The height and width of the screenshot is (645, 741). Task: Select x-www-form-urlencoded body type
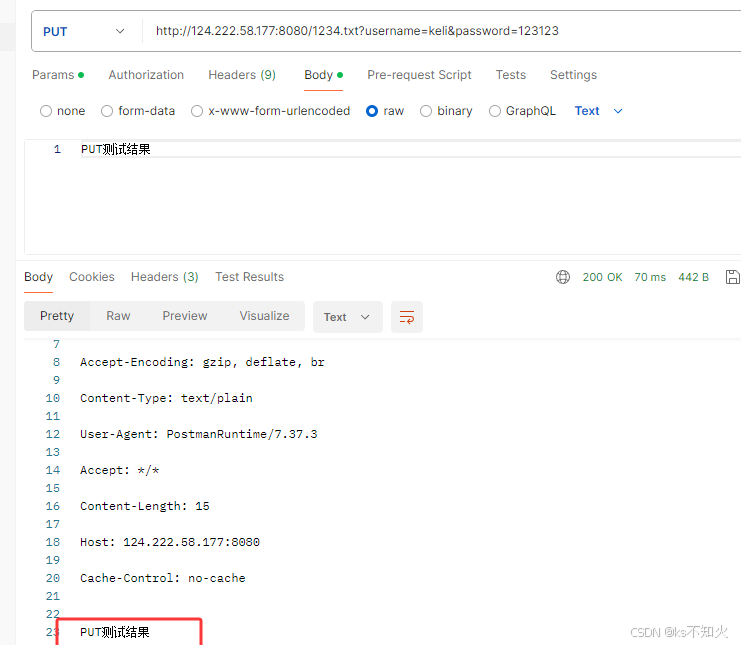click(x=197, y=111)
